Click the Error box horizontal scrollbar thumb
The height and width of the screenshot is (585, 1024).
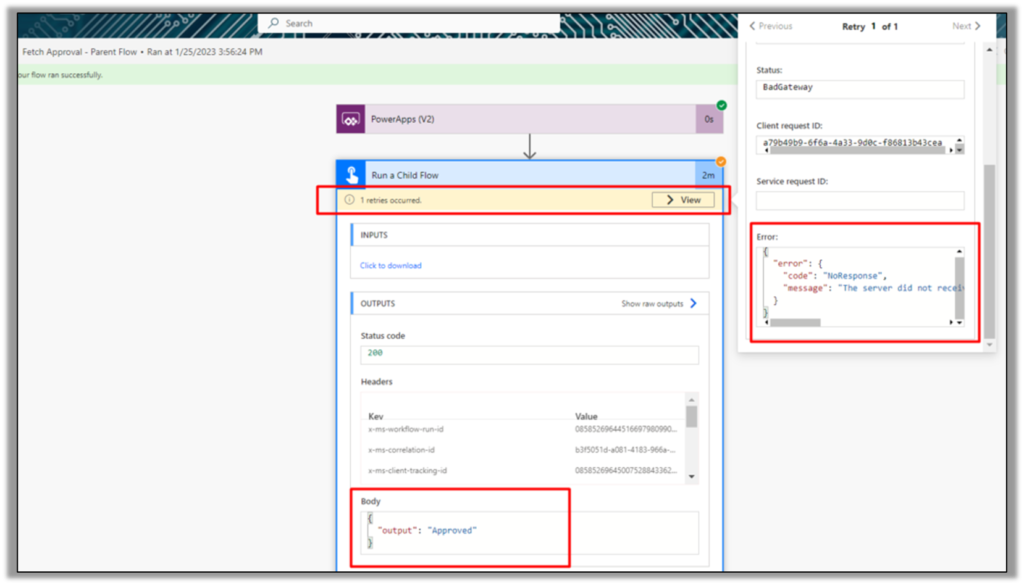[x=795, y=323]
